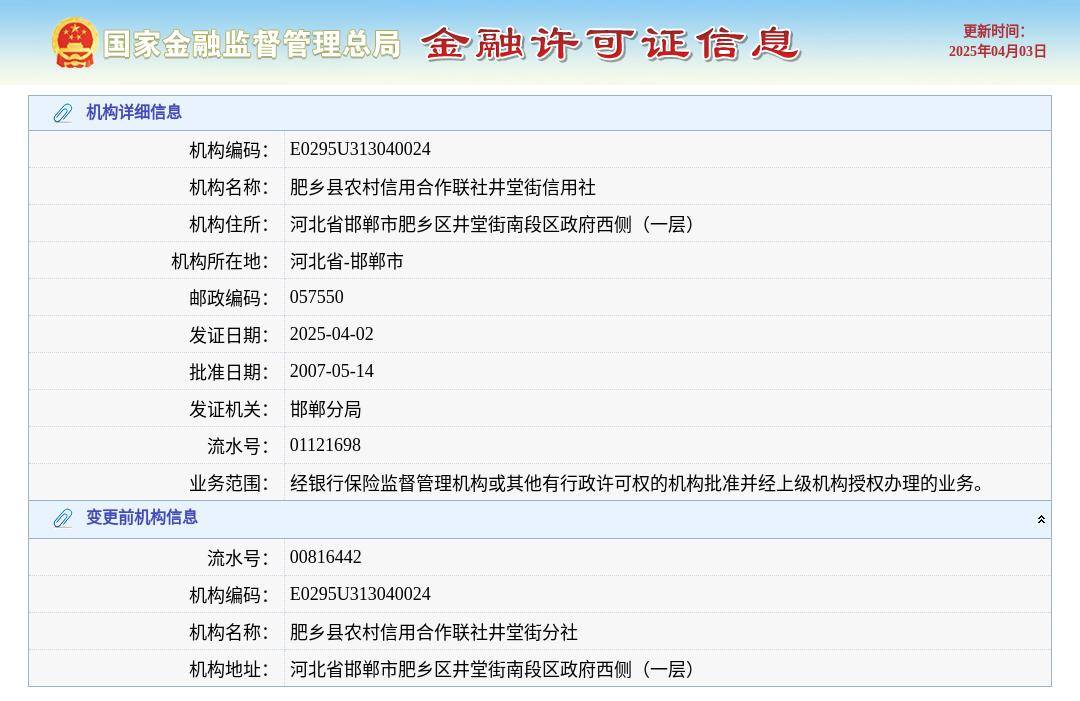Screen dimensions: 1080x701
Task: Click the stylized 金融许可证信息 title graphic
Action: point(610,44)
